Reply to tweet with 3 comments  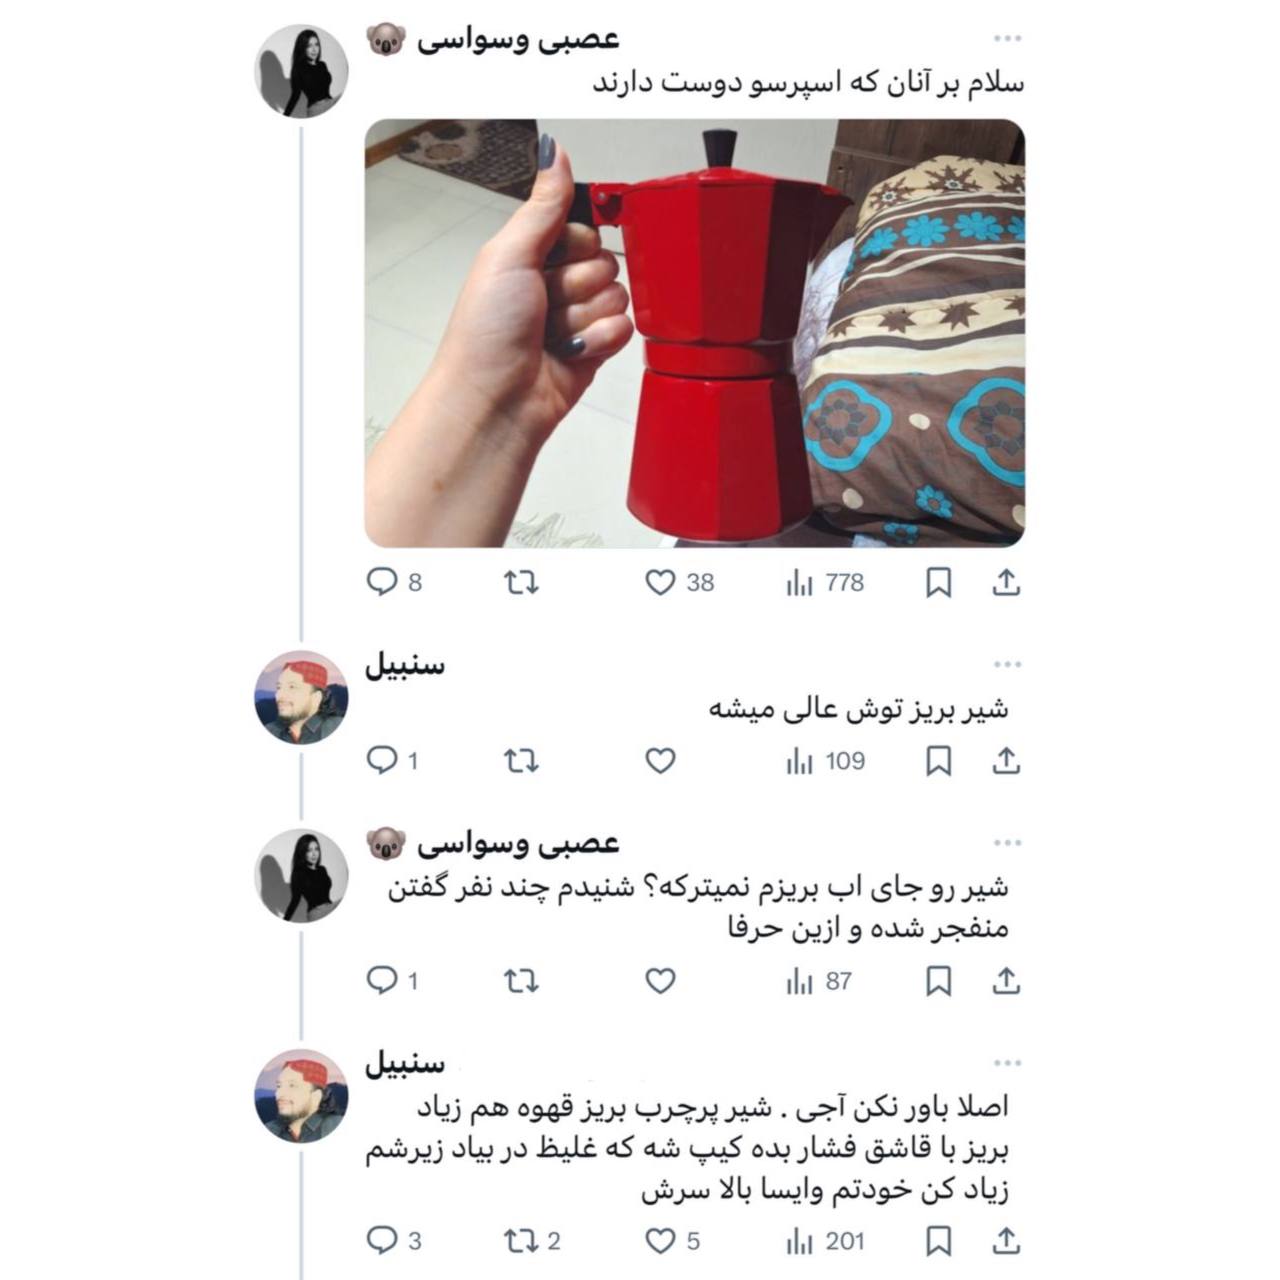(394, 1241)
